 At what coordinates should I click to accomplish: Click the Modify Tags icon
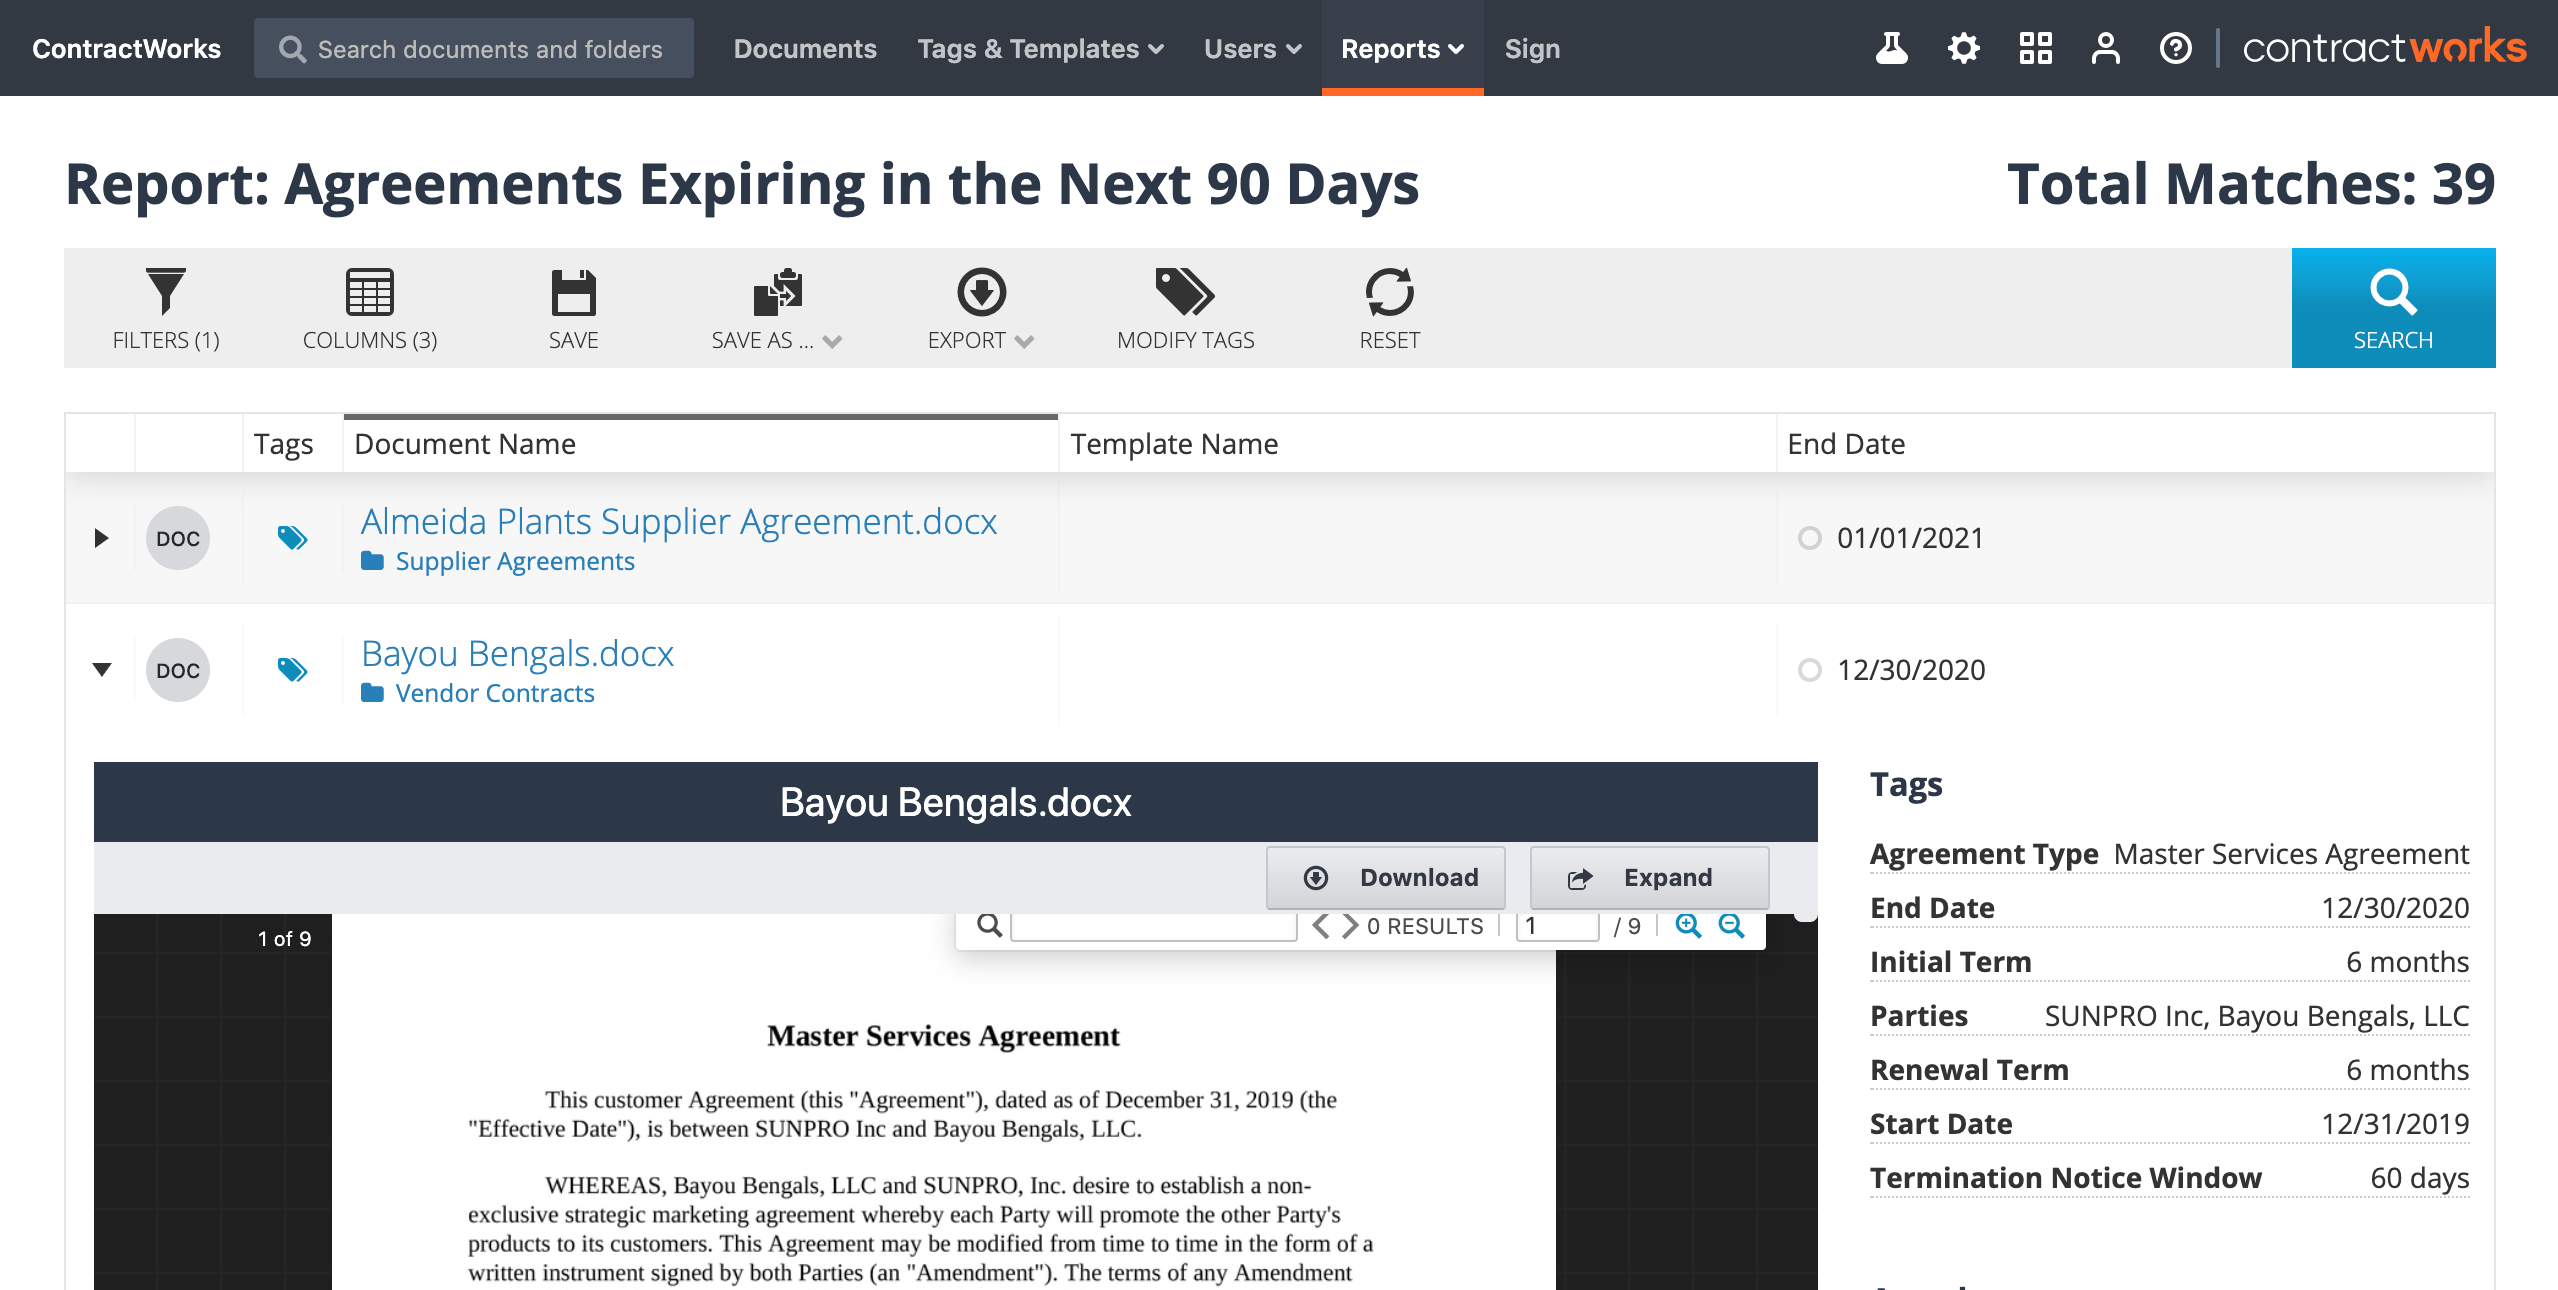tap(1184, 307)
